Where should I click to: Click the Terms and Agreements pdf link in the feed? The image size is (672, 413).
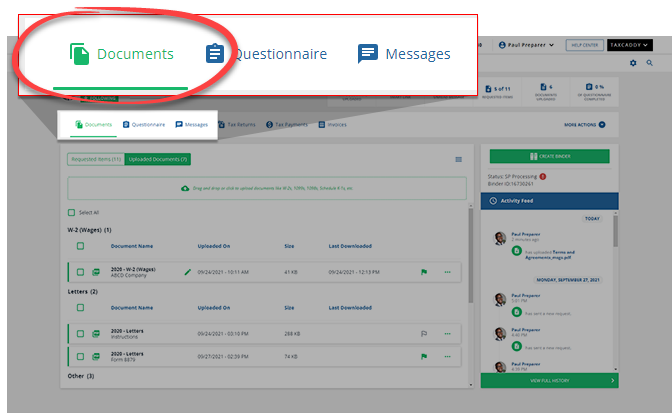pyautogui.click(x=550, y=255)
